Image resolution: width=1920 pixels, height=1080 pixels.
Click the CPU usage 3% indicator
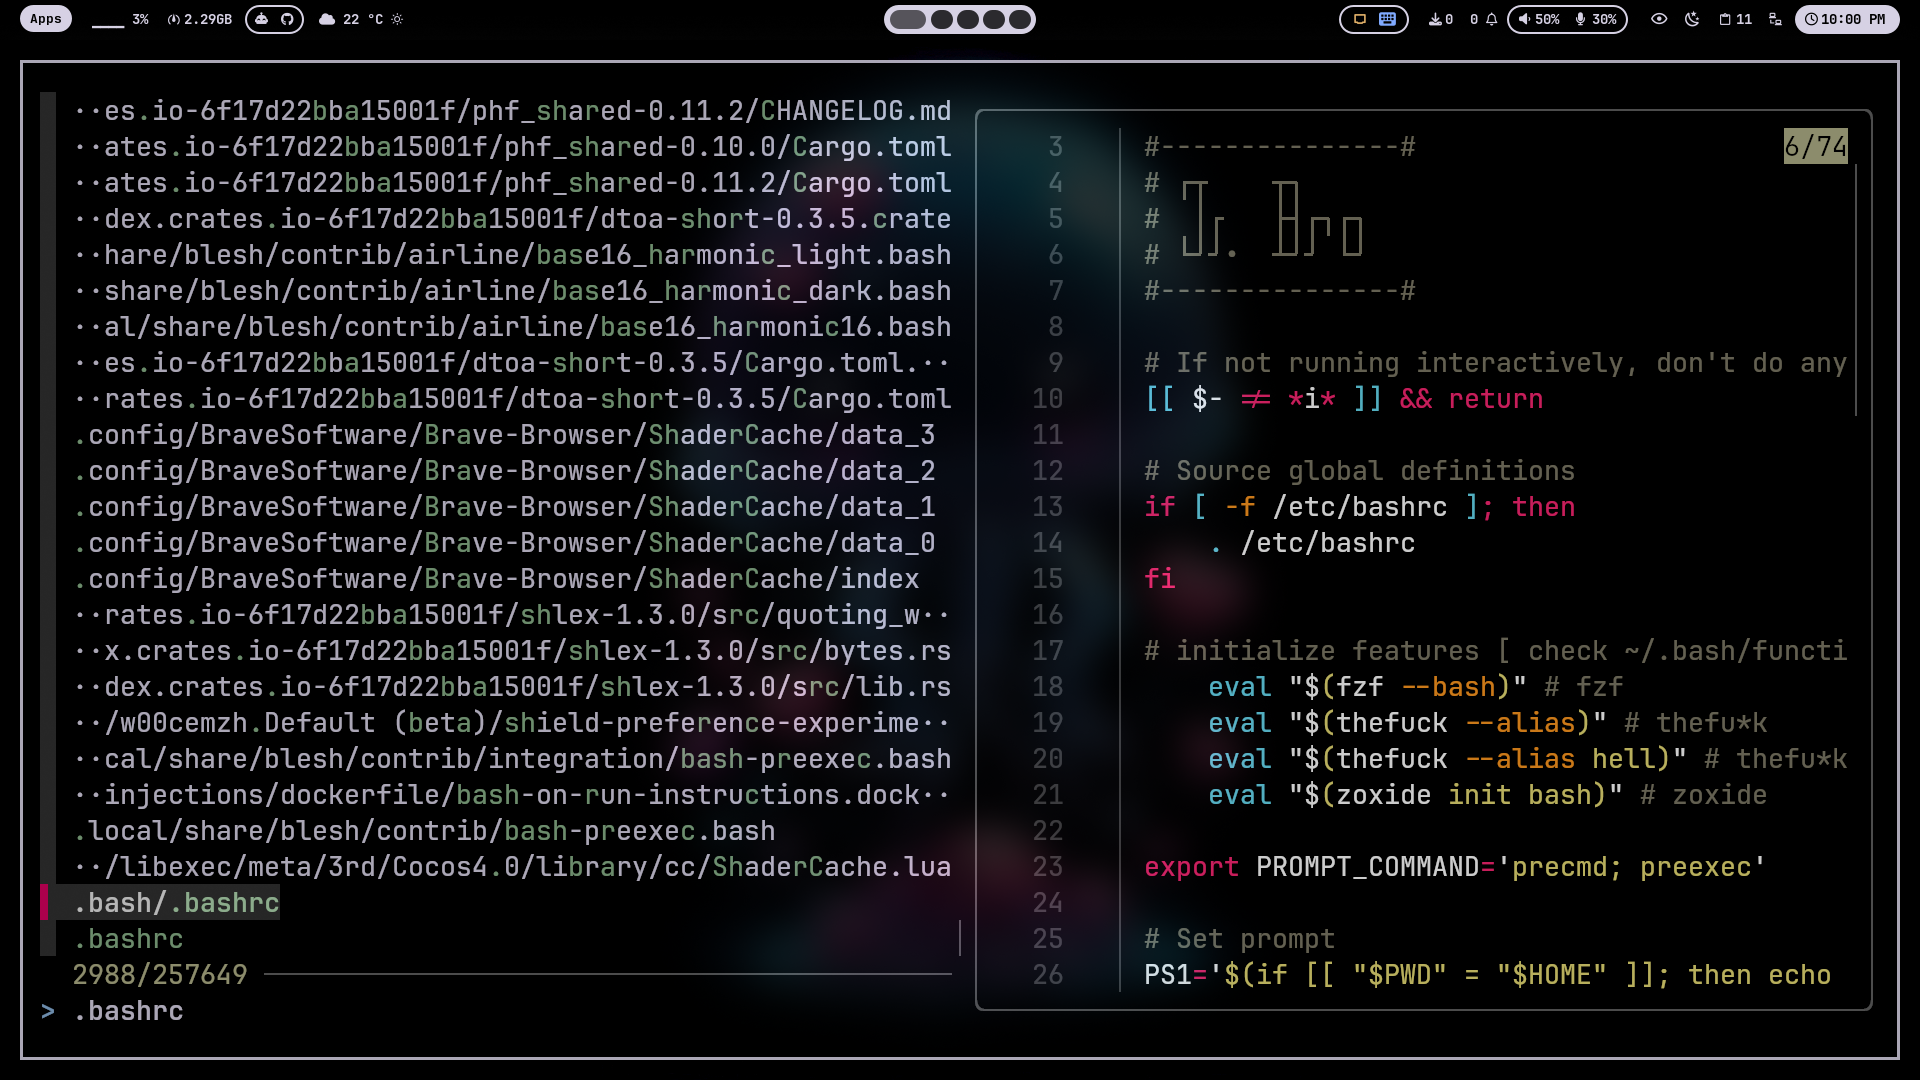pyautogui.click(x=120, y=19)
